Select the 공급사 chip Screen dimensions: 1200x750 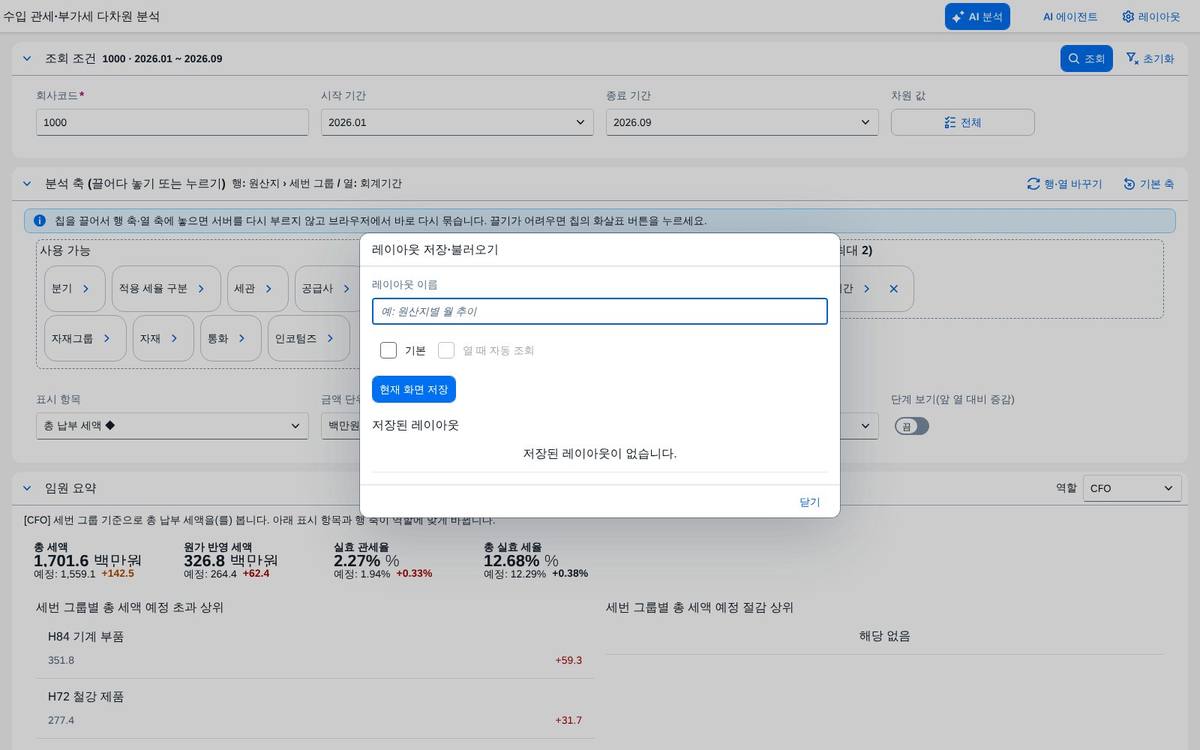[x=325, y=288]
